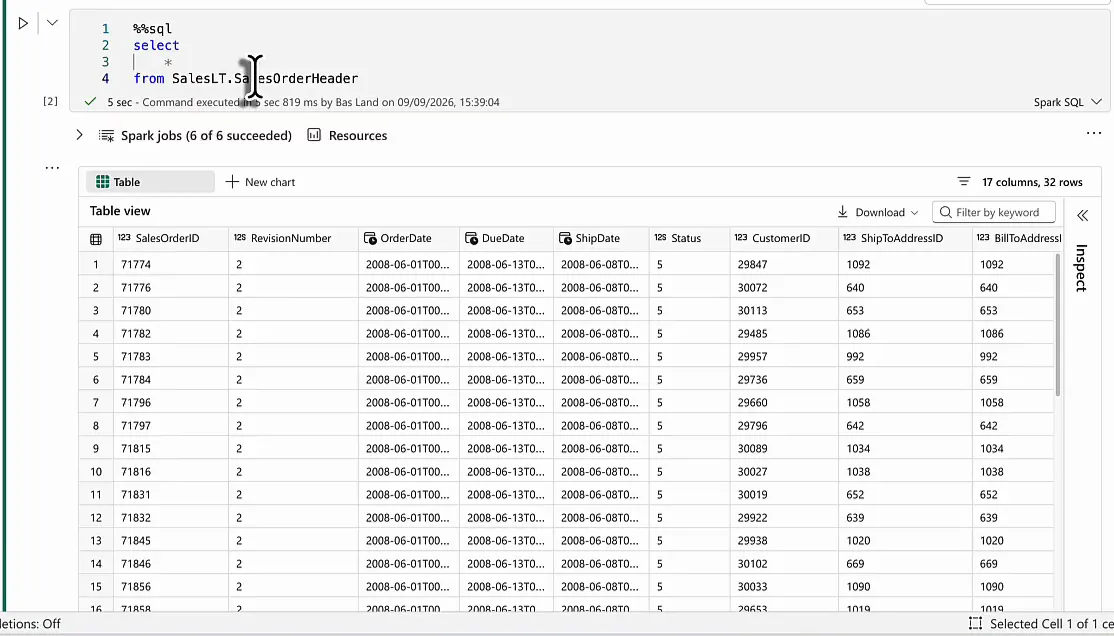Click the SalesOrderID numeric type icon

tap(124, 237)
